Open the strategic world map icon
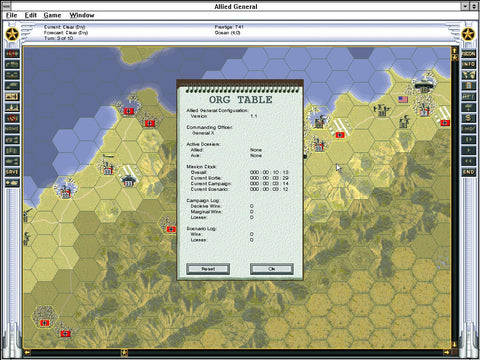 click(468, 75)
